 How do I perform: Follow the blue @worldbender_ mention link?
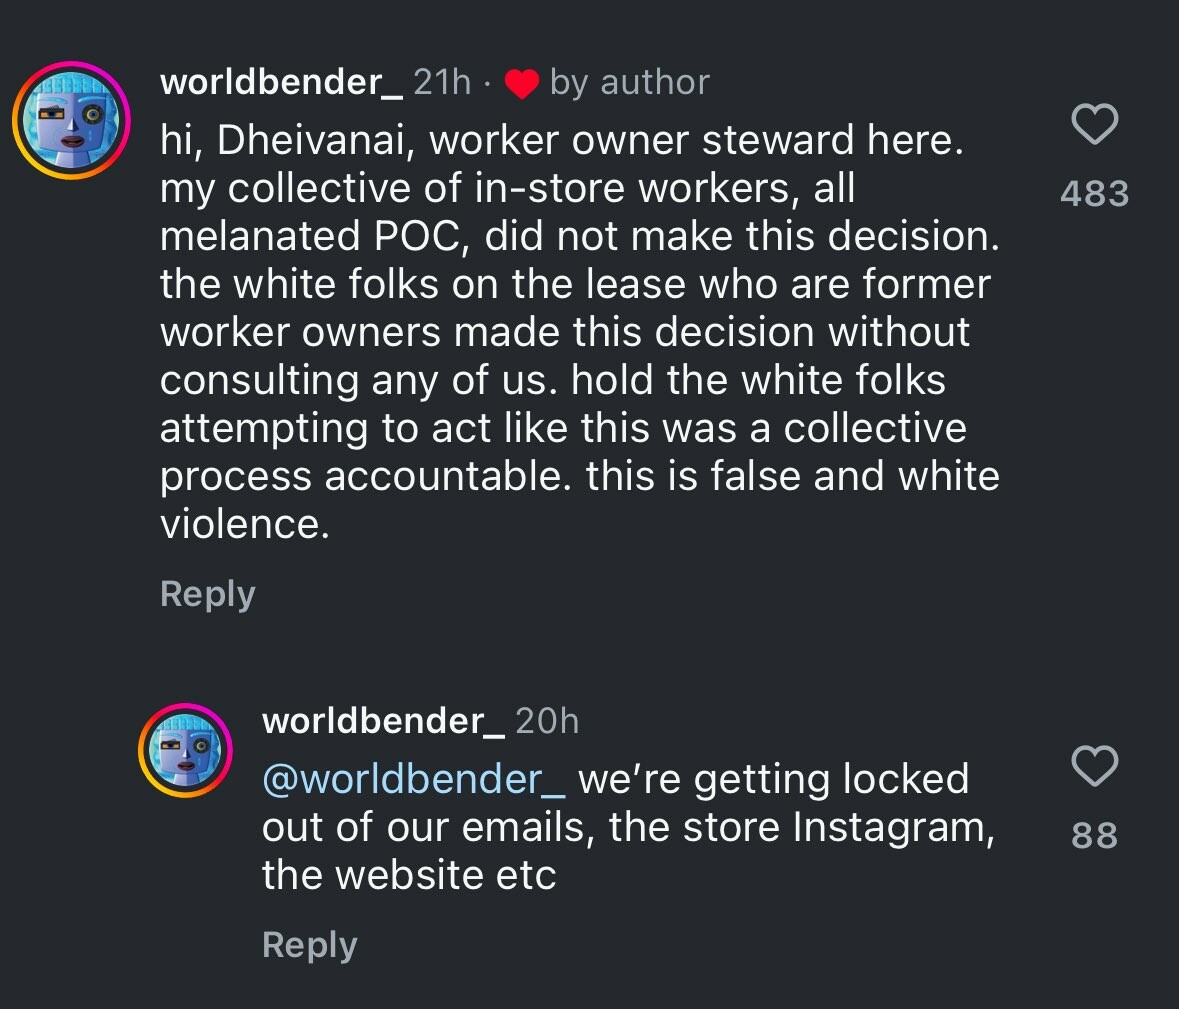coord(414,779)
